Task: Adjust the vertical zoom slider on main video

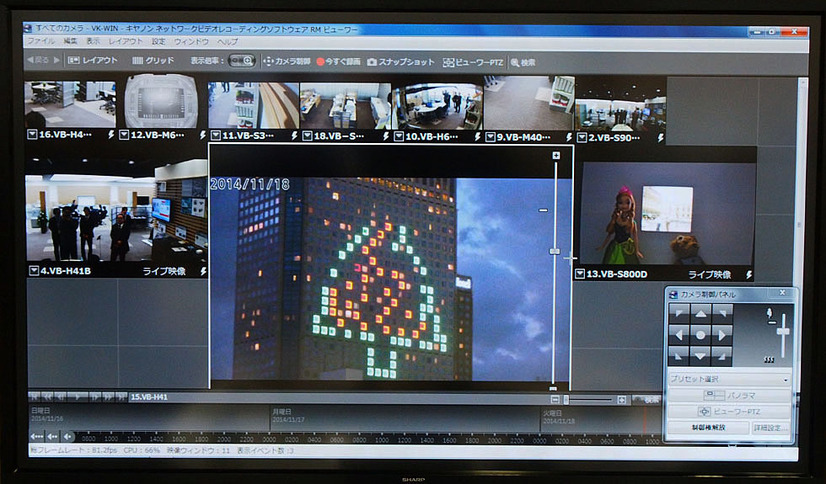Action: tap(554, 252)
